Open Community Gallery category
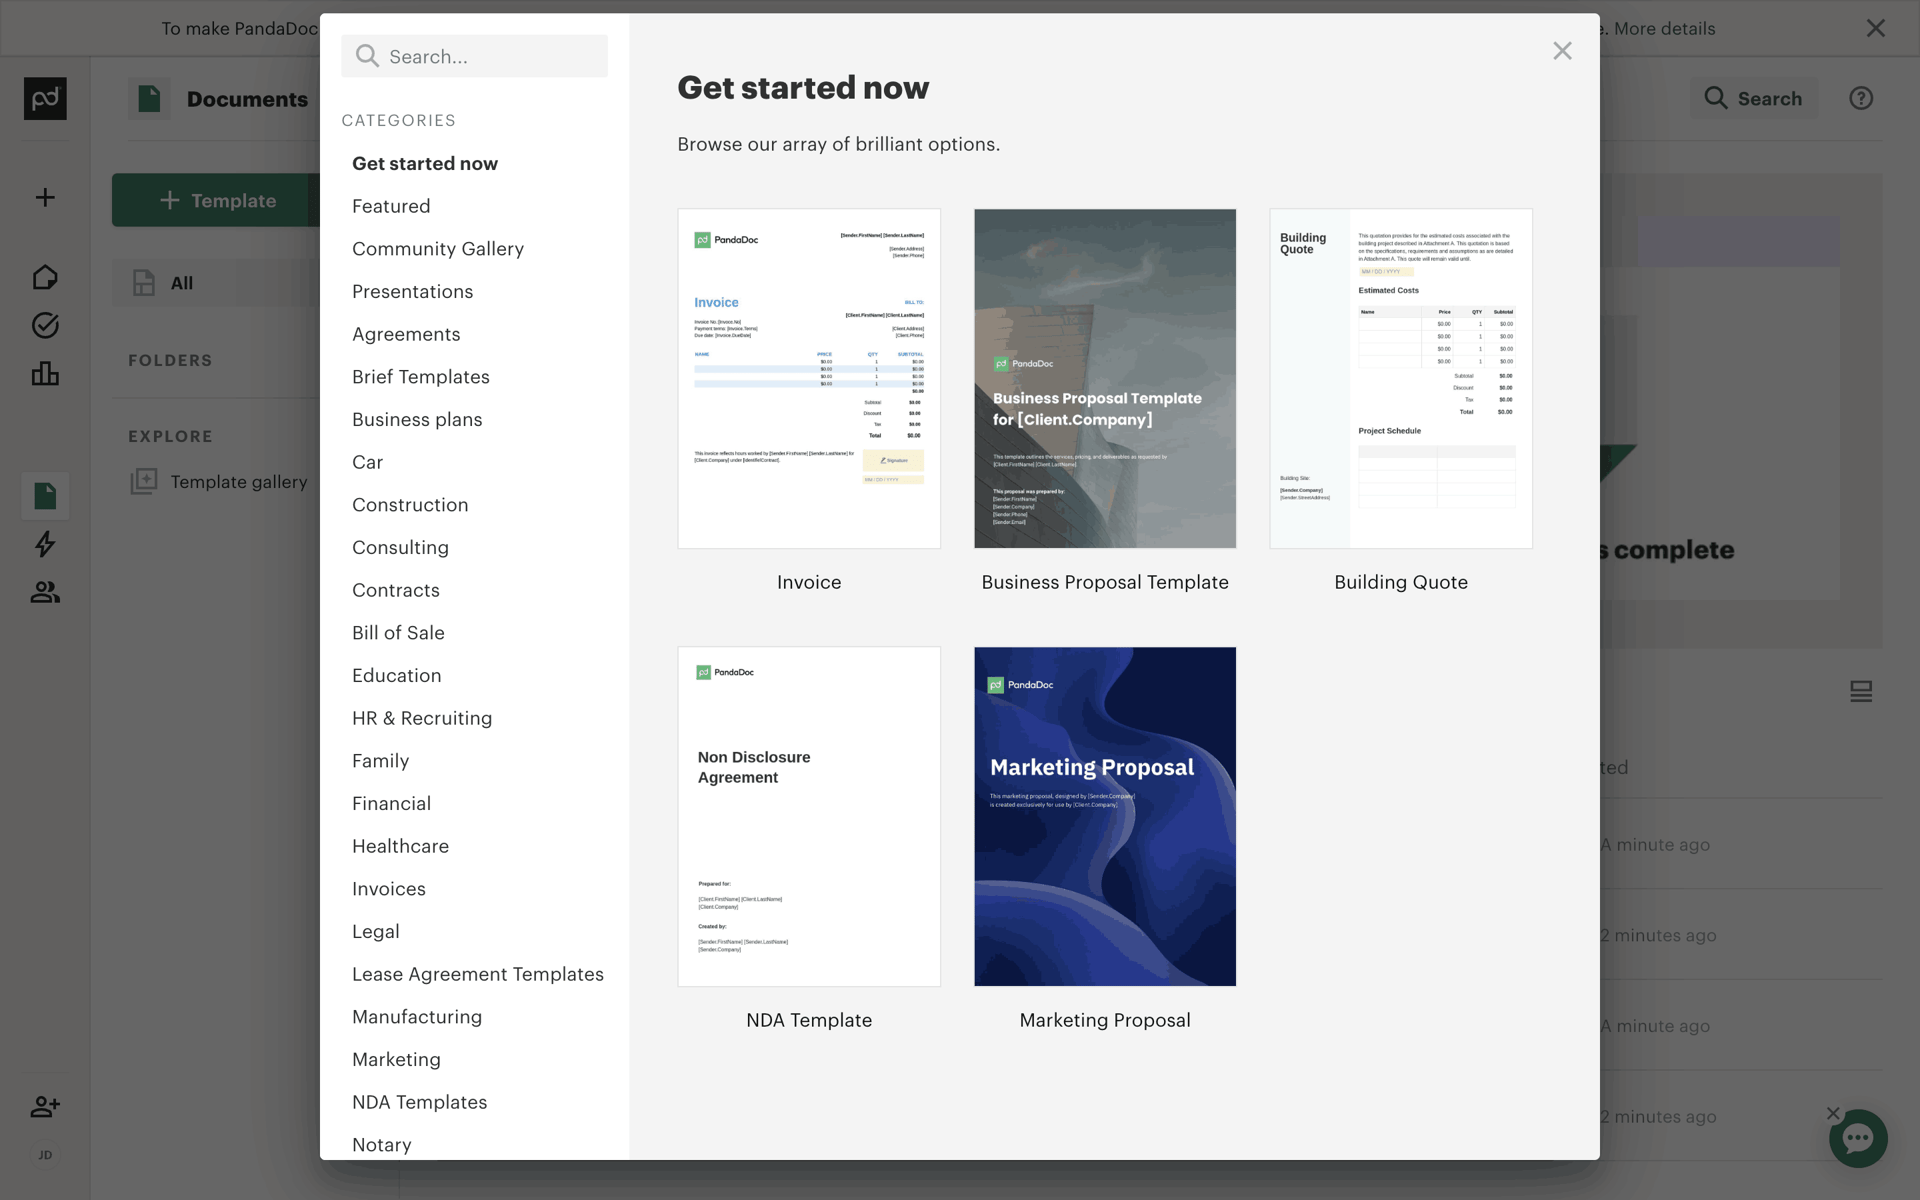This screenshot has height=1200, width=1920. point(438,248)
